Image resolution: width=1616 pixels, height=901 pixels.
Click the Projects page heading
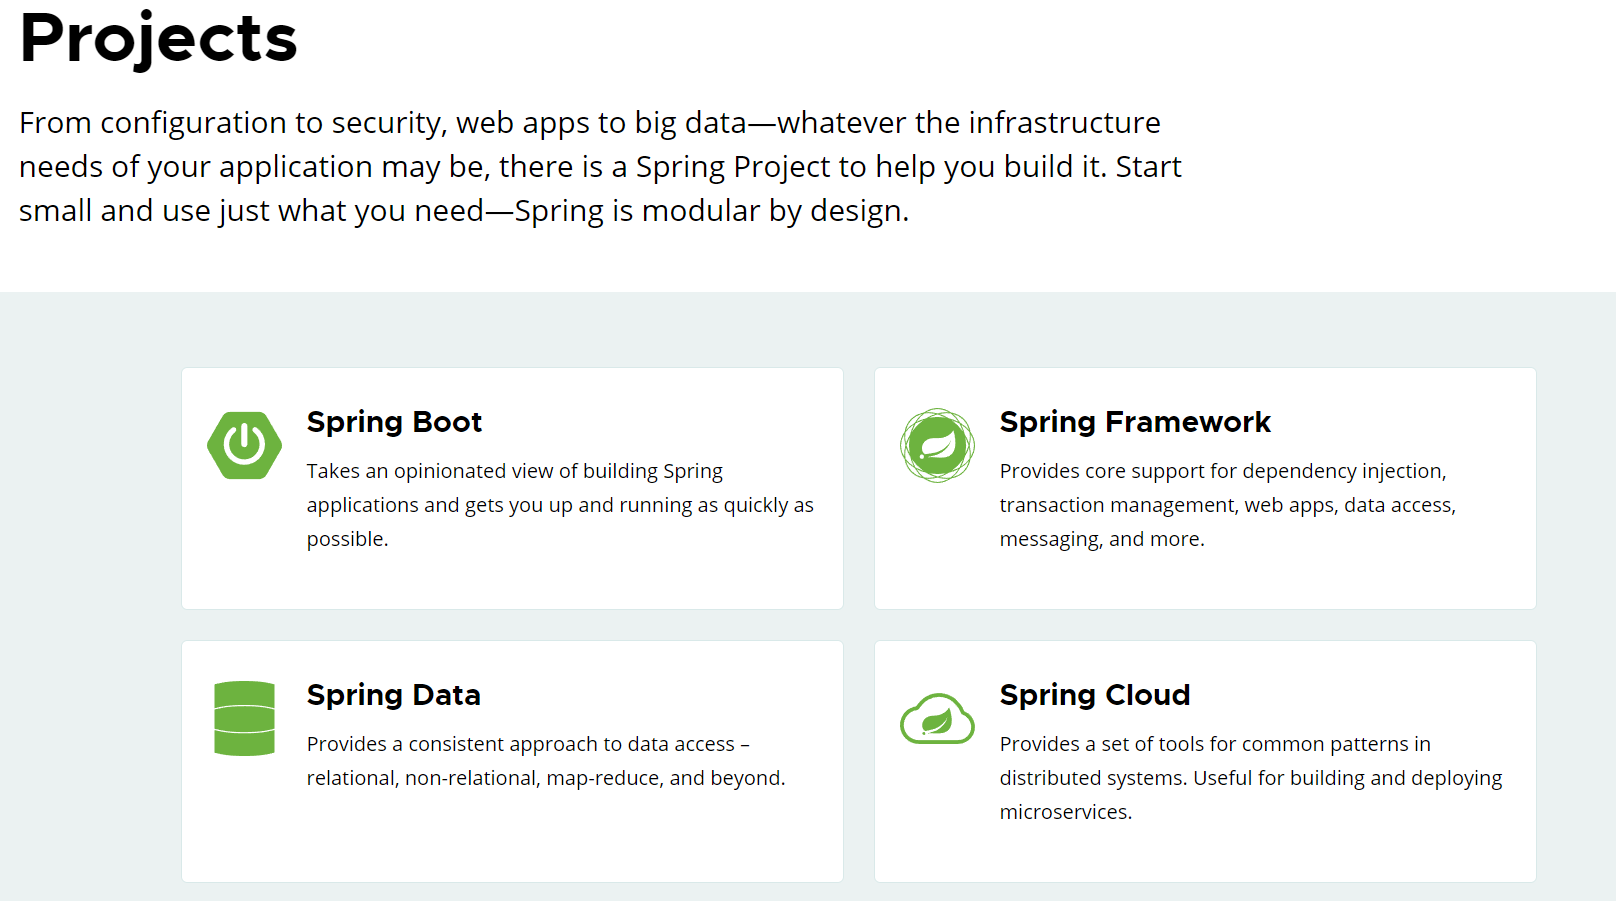tap(158, 39)
